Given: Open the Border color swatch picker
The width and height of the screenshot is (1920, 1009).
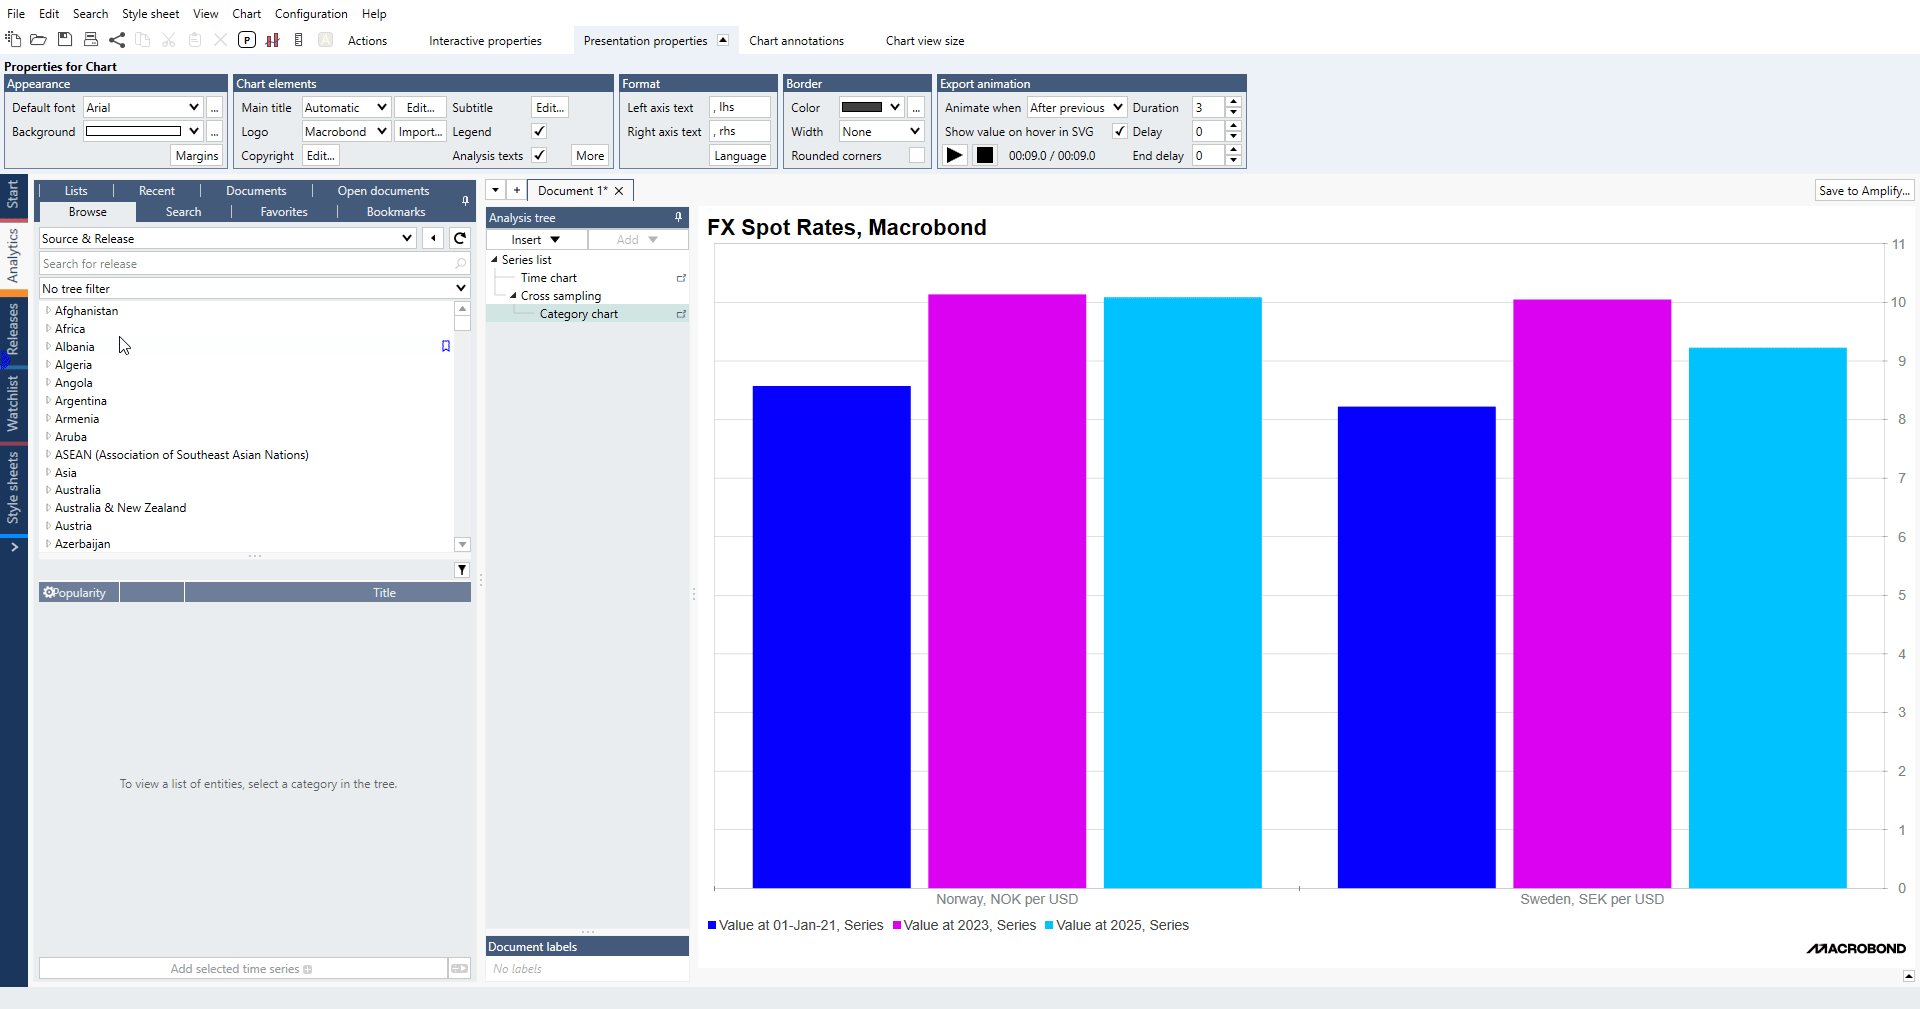Looking at the screenshot, I should (871, 107).
